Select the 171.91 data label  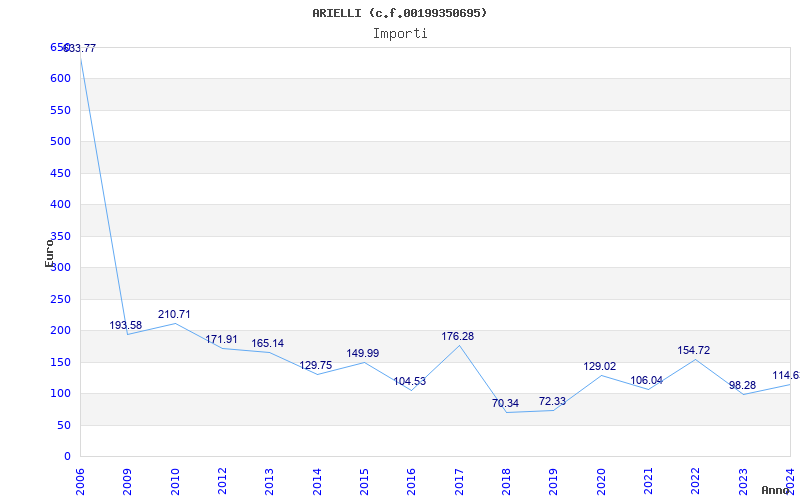pyautogui.click(x=221, y=339)
